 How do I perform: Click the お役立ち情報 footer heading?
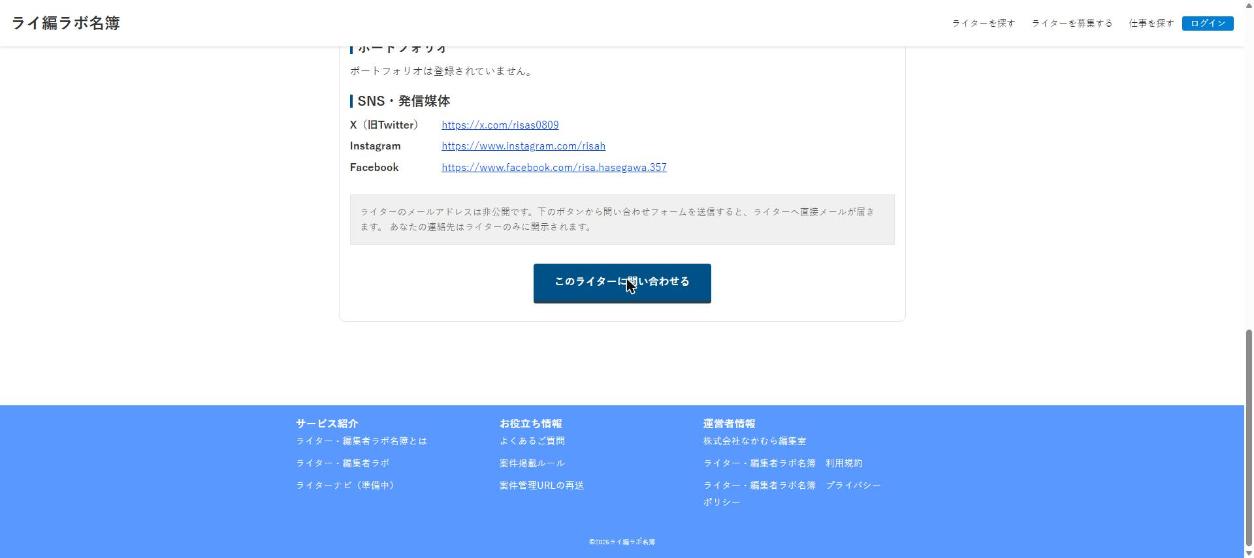pos(531,424)
